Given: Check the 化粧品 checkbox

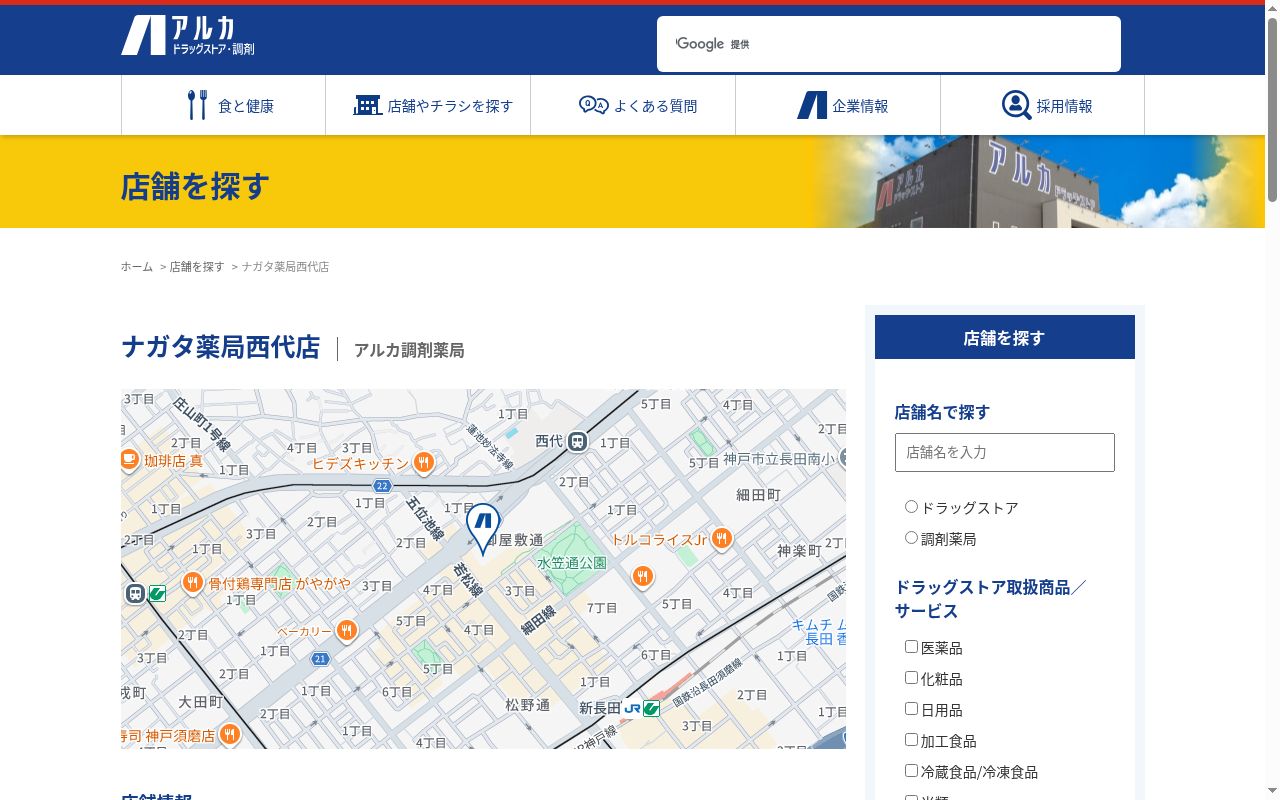Looking at the screenshot, I should (x=911, y=678).
